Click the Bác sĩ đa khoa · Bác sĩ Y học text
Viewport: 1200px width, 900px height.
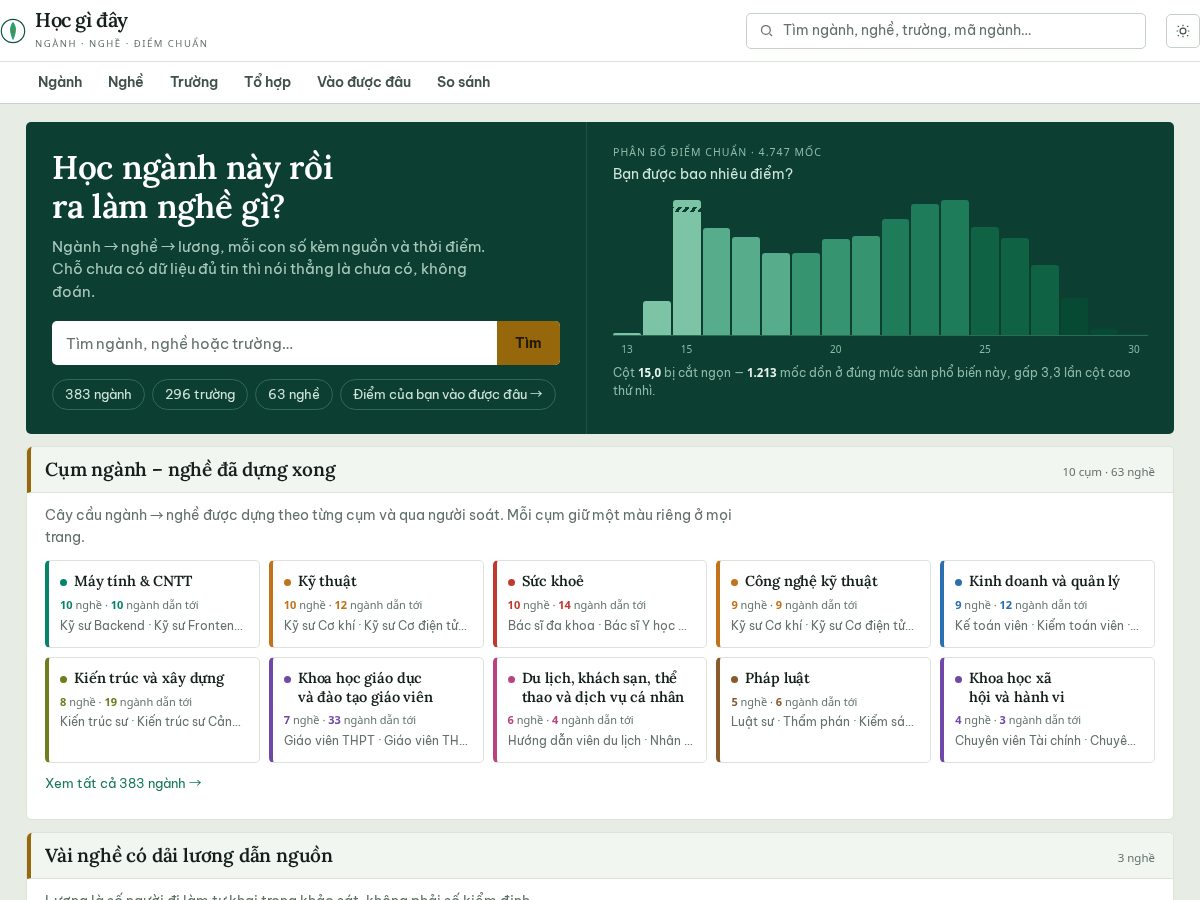tap(598, 626)
